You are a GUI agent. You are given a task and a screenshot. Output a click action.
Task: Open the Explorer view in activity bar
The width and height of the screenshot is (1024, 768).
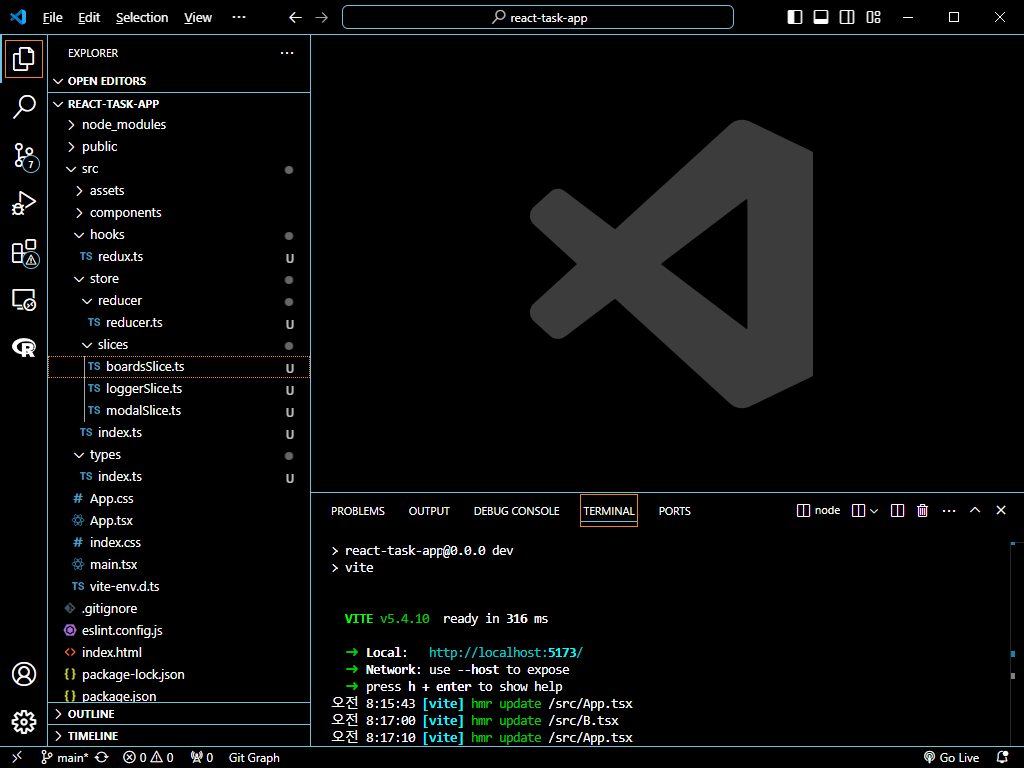(24, 59)
